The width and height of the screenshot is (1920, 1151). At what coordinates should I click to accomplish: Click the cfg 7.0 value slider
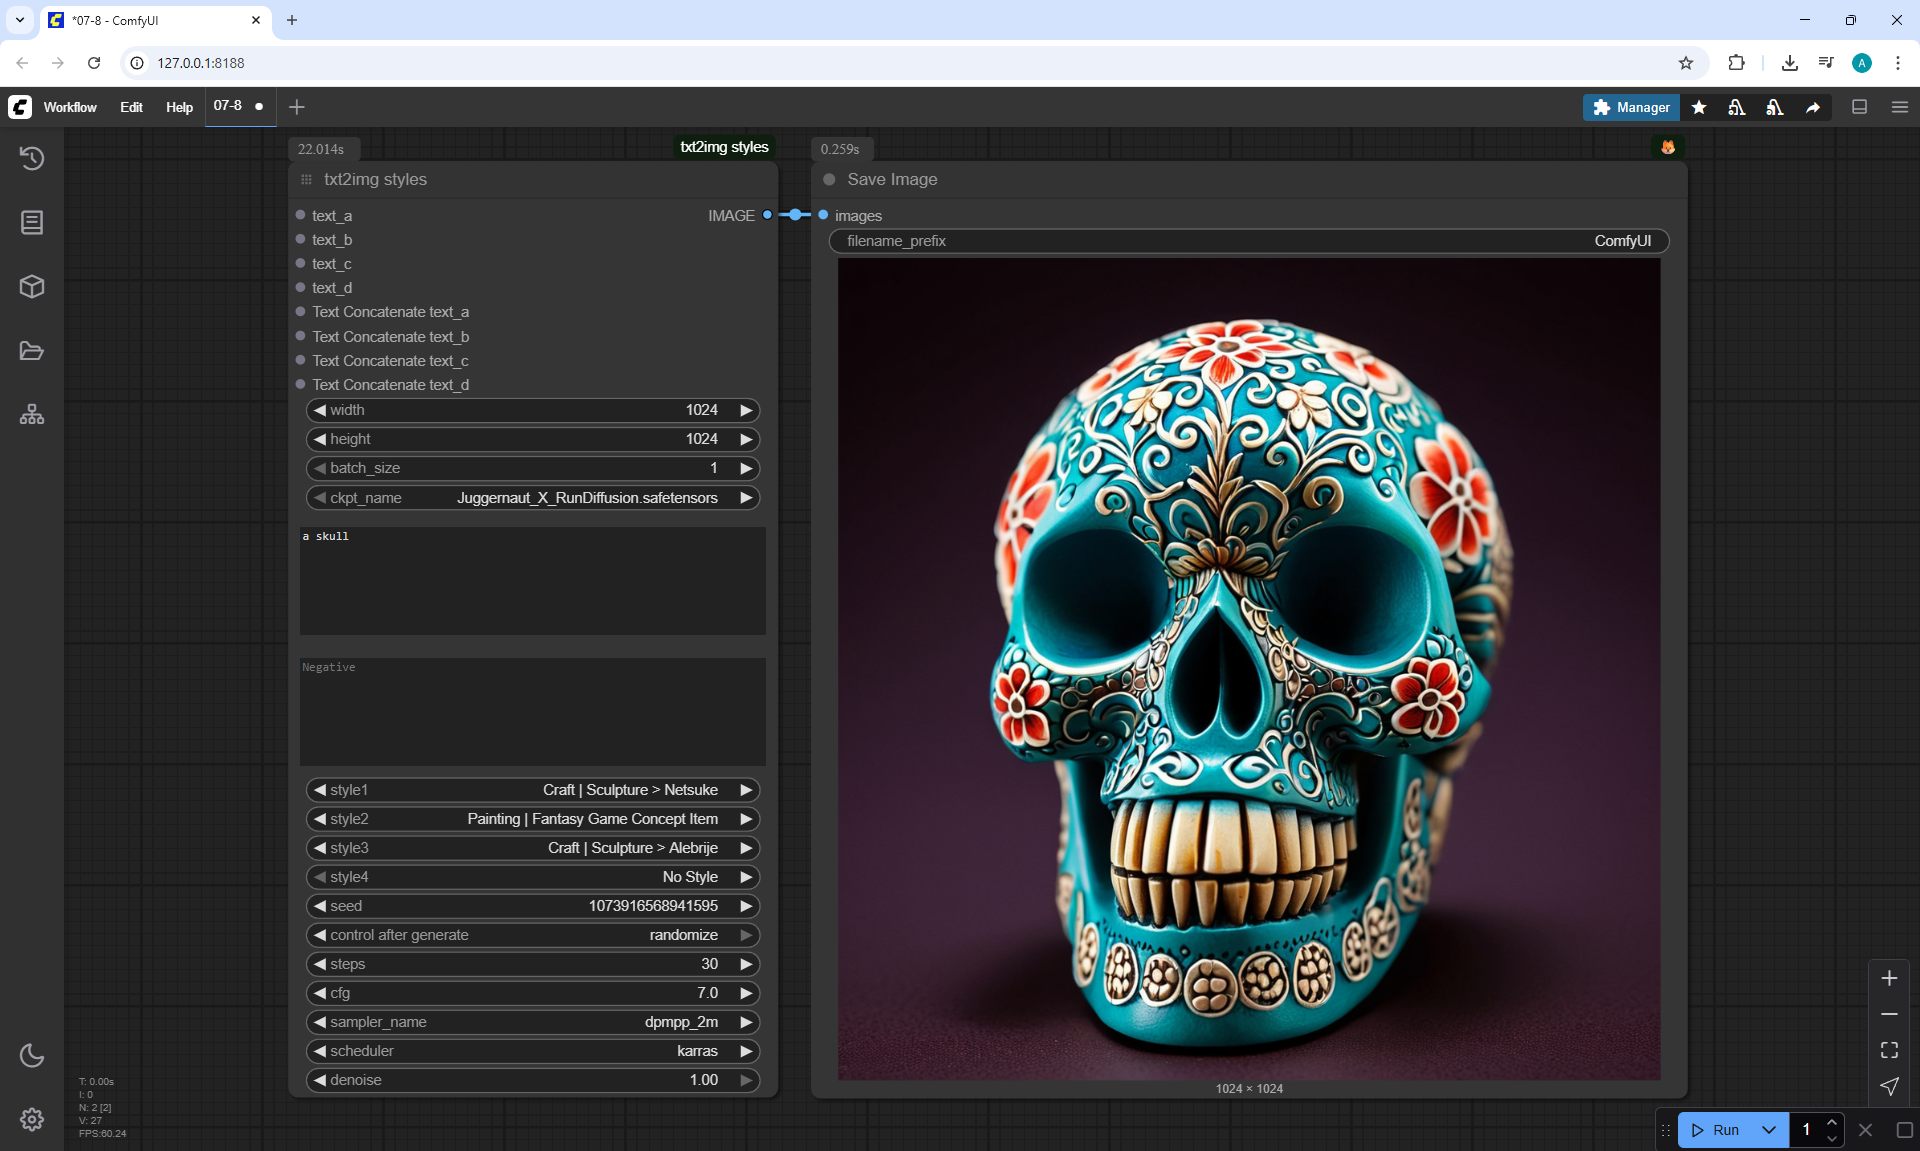(532, 993)
